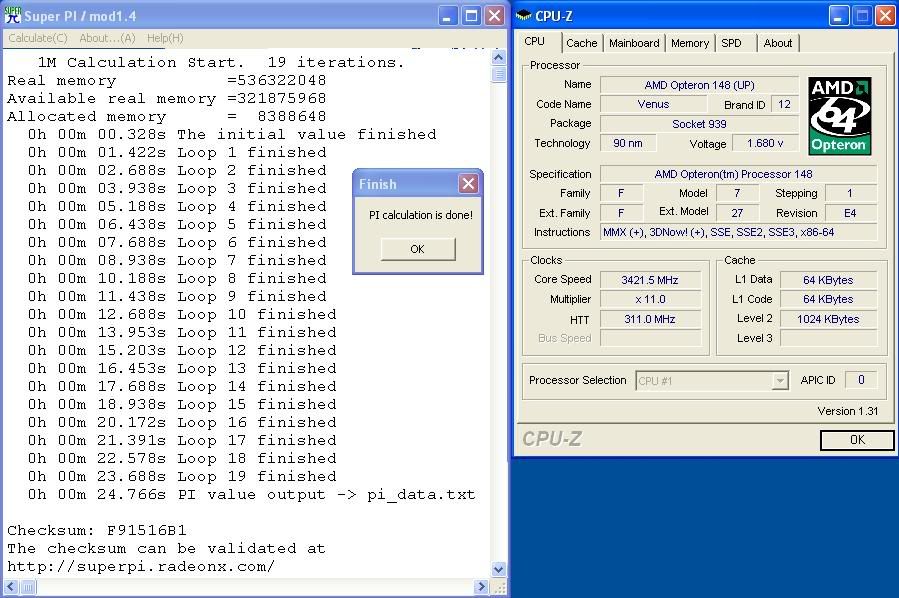Click the Super PI vertical scrollbar thumb
Screen dimensions: 899x598
tap(499, 75)
